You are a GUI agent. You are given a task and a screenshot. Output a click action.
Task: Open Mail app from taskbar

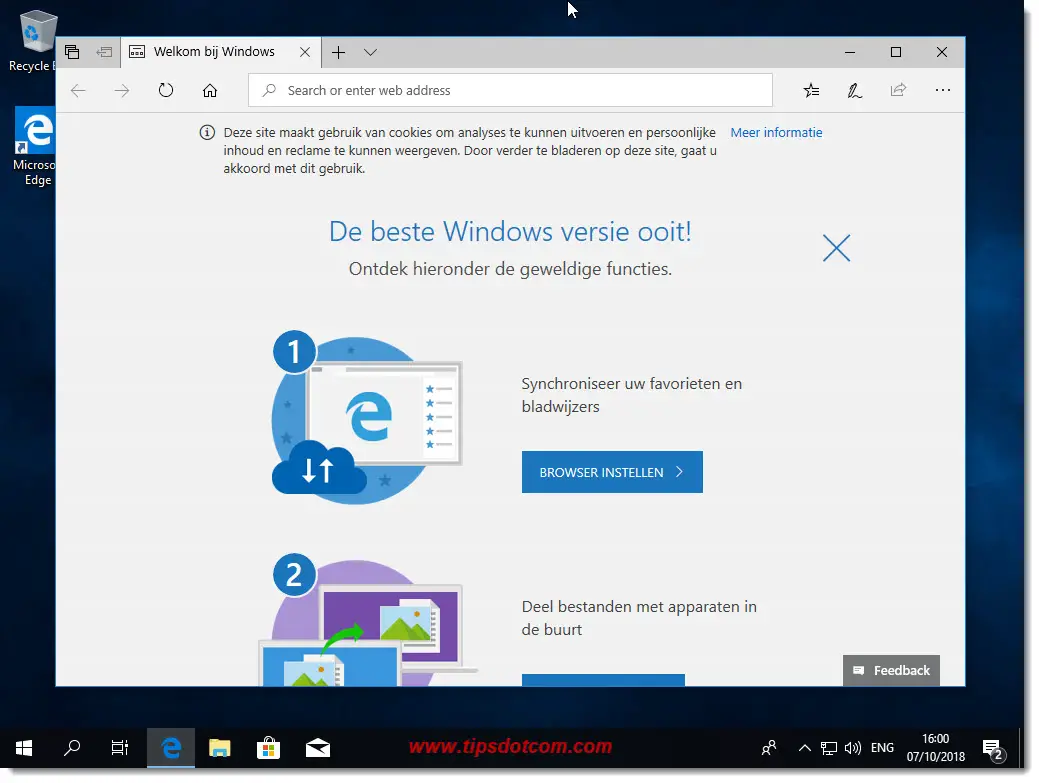point(317,749)
